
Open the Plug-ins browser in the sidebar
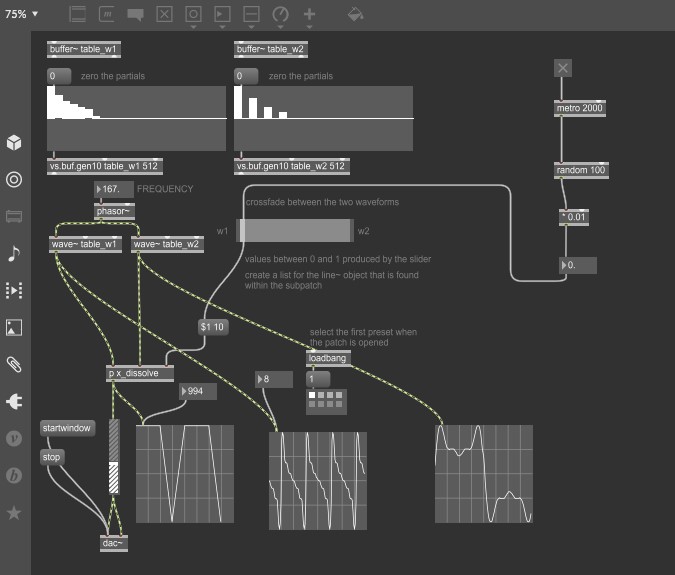click(x=14, y=401)
